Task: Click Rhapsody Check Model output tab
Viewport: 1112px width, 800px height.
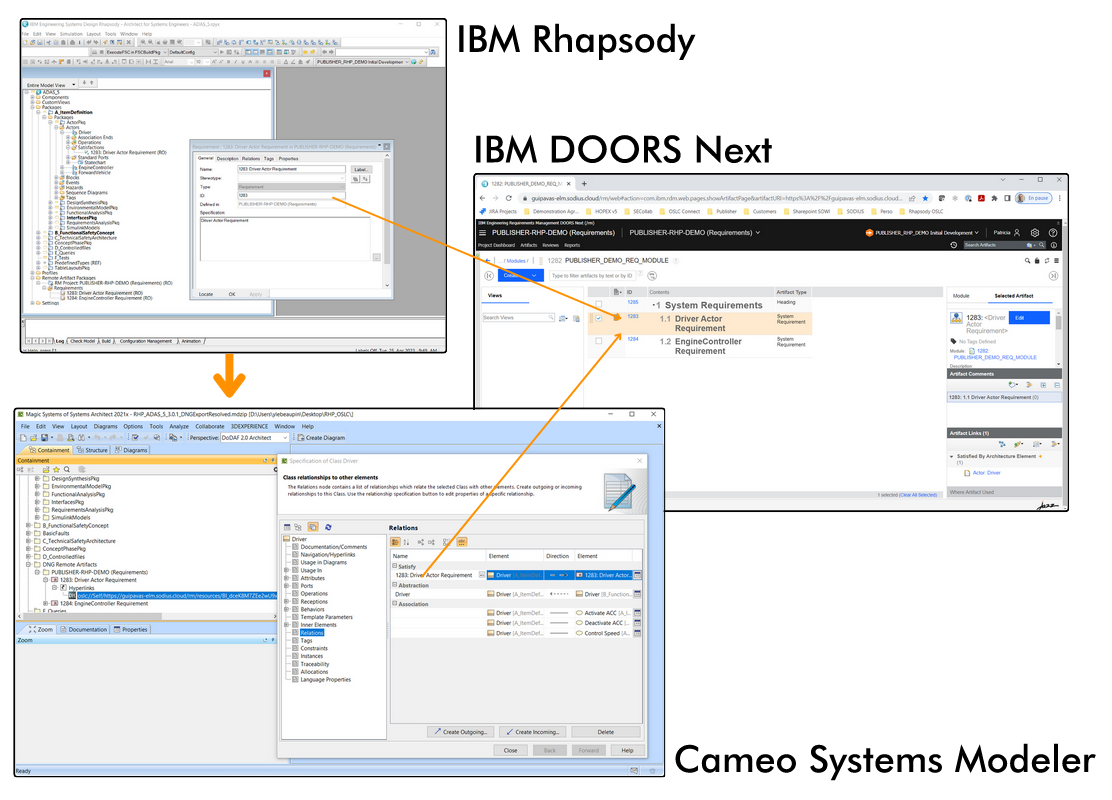Action: click(x=83, y=341)
